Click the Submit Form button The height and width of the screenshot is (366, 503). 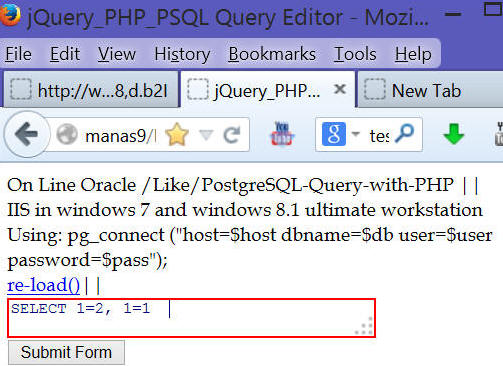[x=66, y=352]
